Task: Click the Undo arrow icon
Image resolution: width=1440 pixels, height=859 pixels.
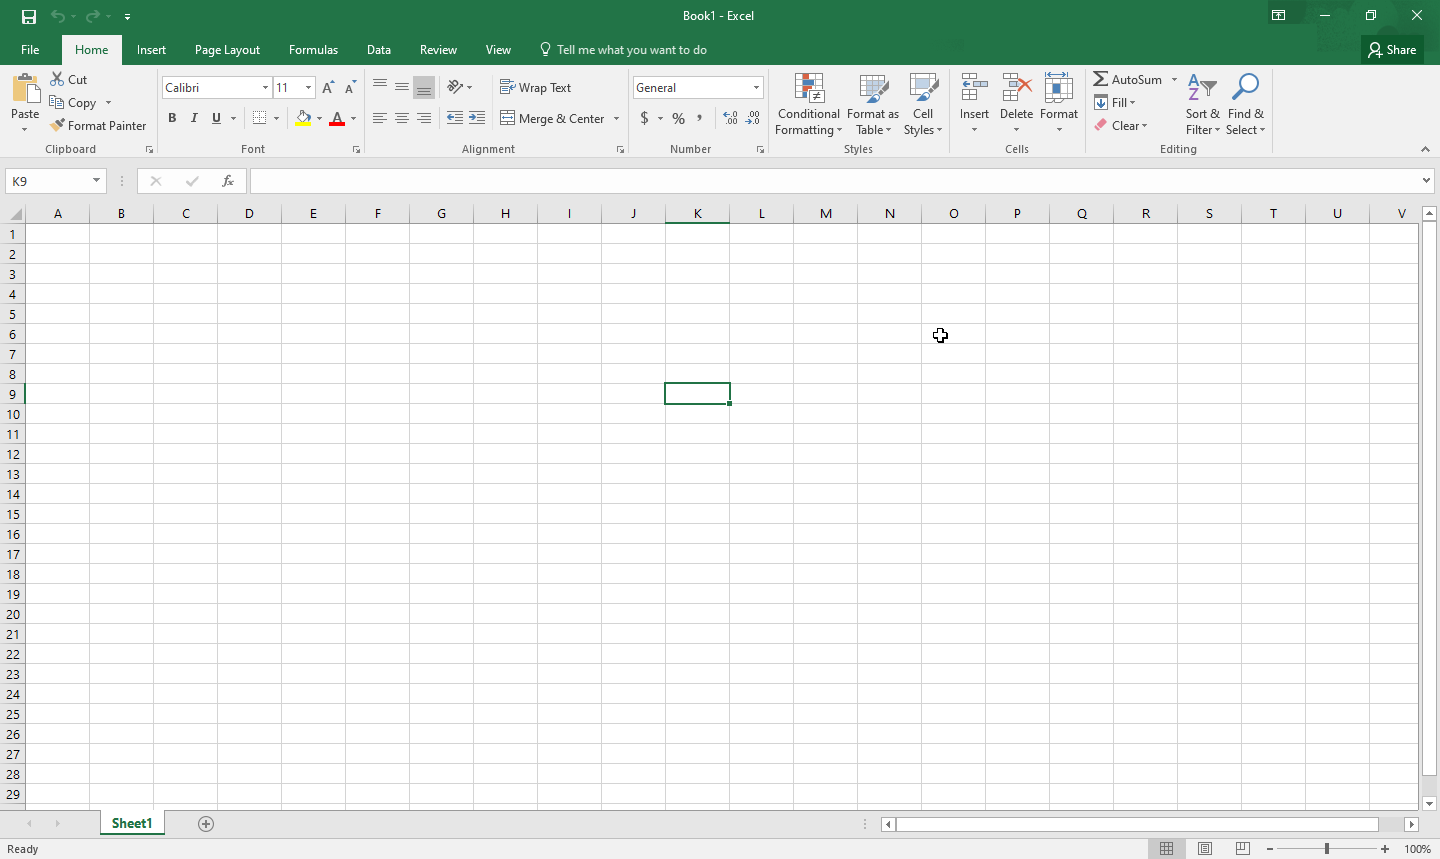Action: tap(58, 16)
